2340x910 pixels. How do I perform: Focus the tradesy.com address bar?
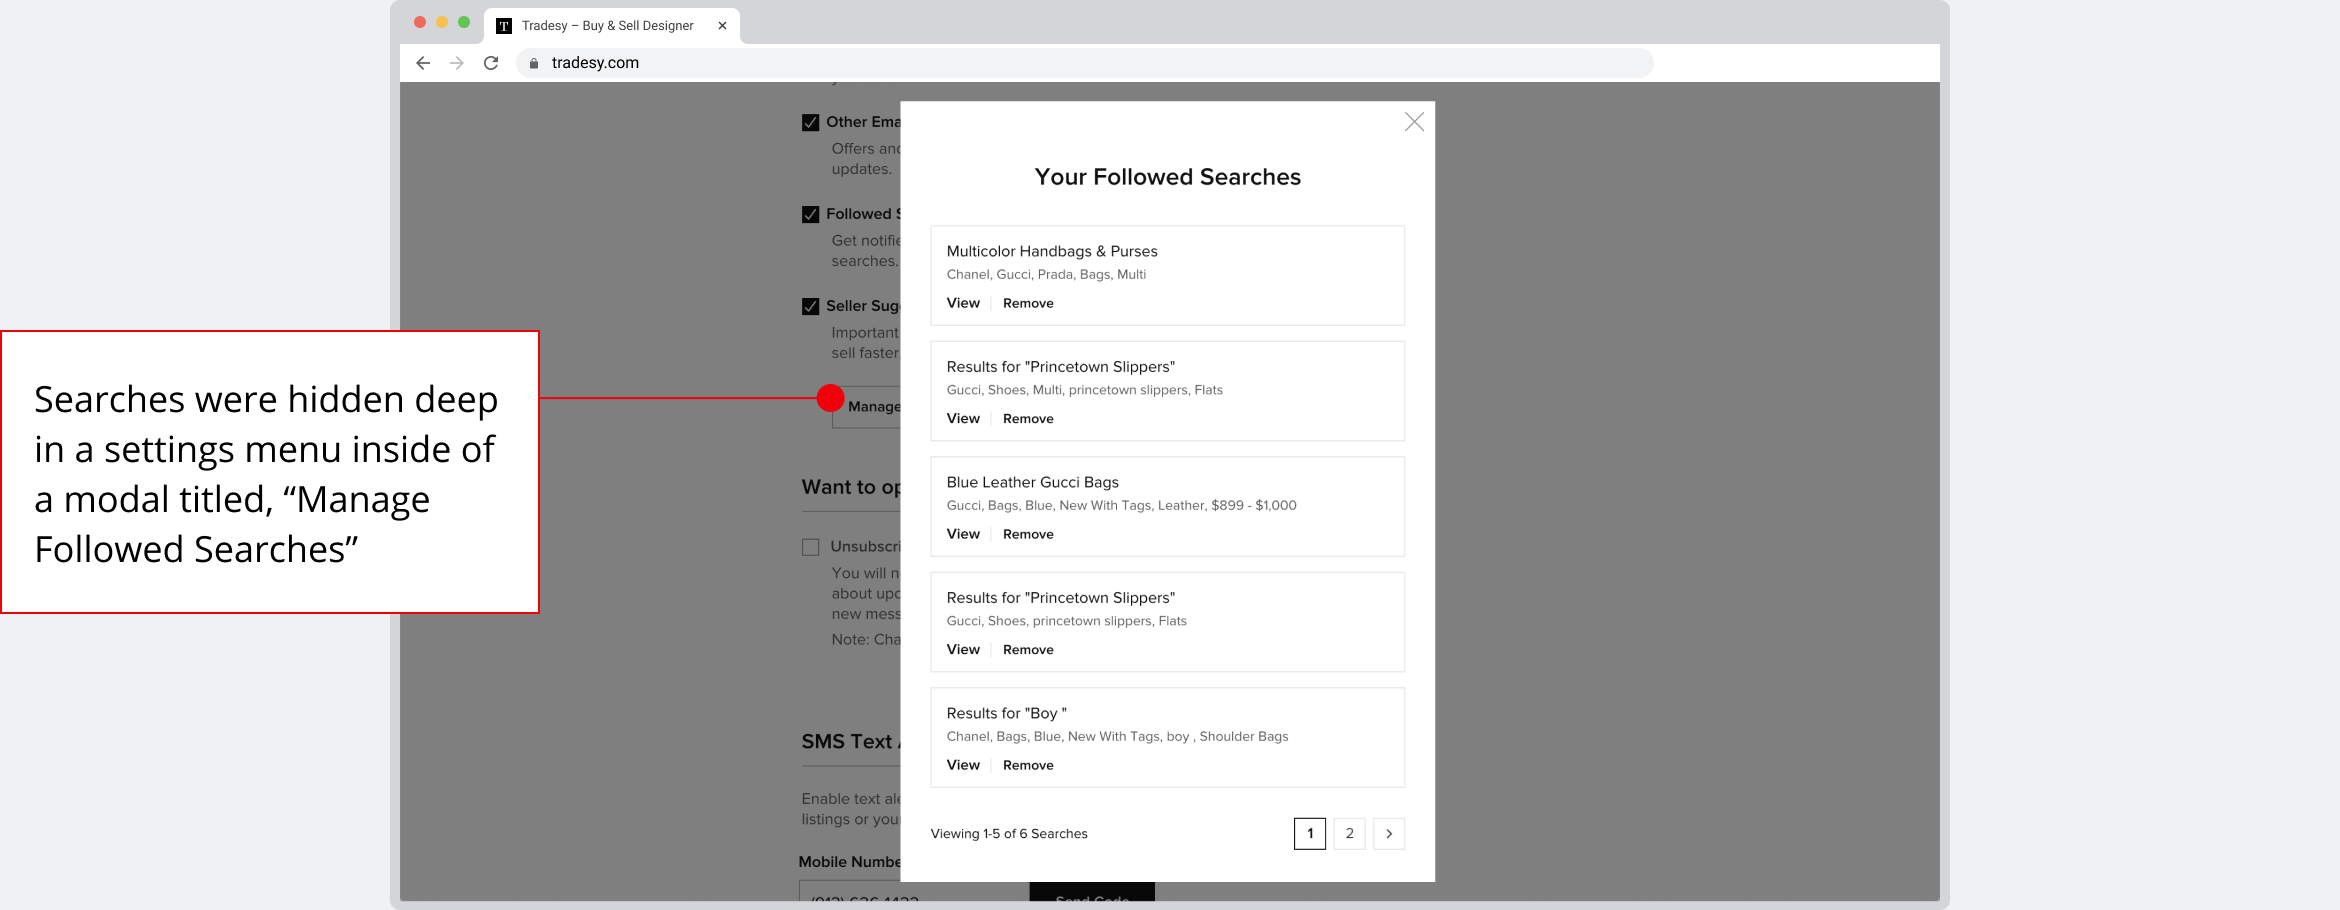click(x=1085, y=63)
